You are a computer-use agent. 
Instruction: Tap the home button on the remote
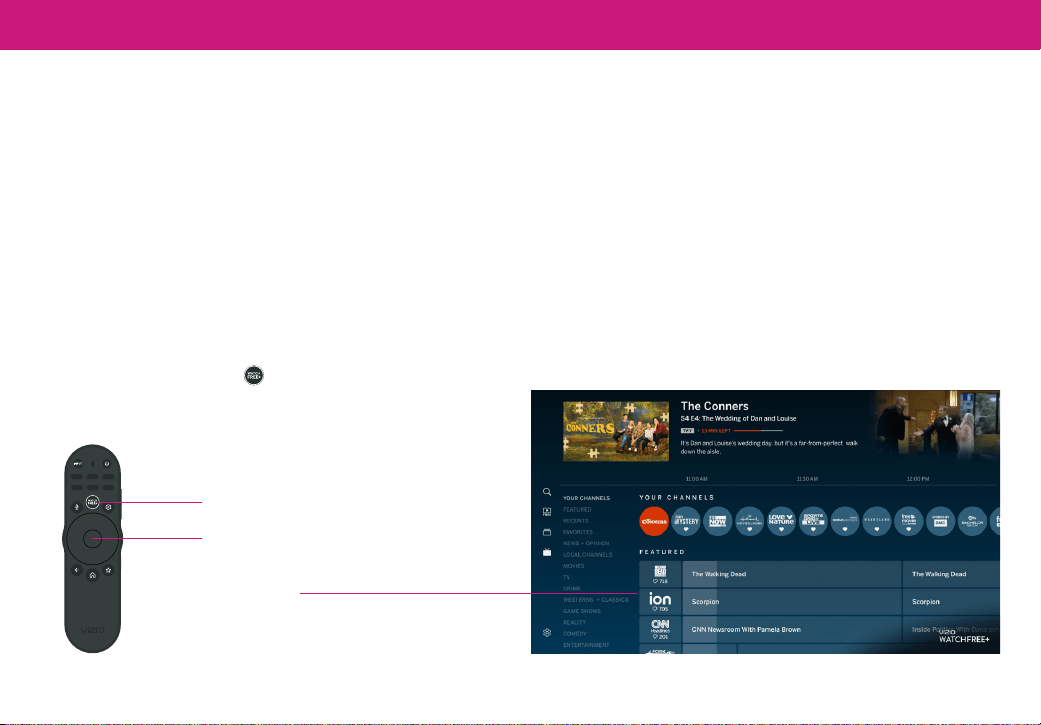pyautogui.click(x=92, y=575)
